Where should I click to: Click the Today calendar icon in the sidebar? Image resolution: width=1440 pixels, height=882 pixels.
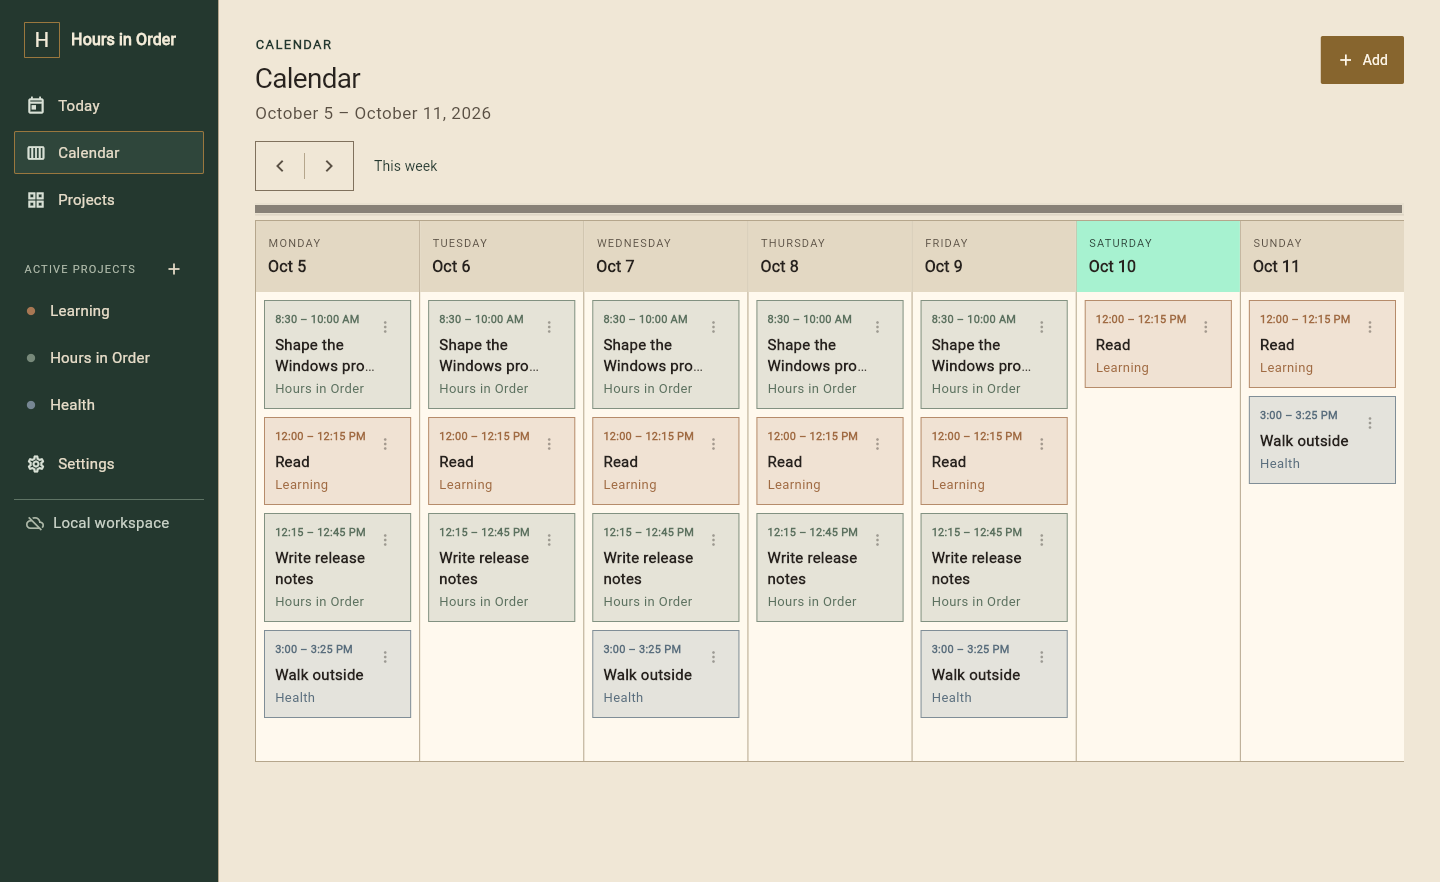pos(36,106)
